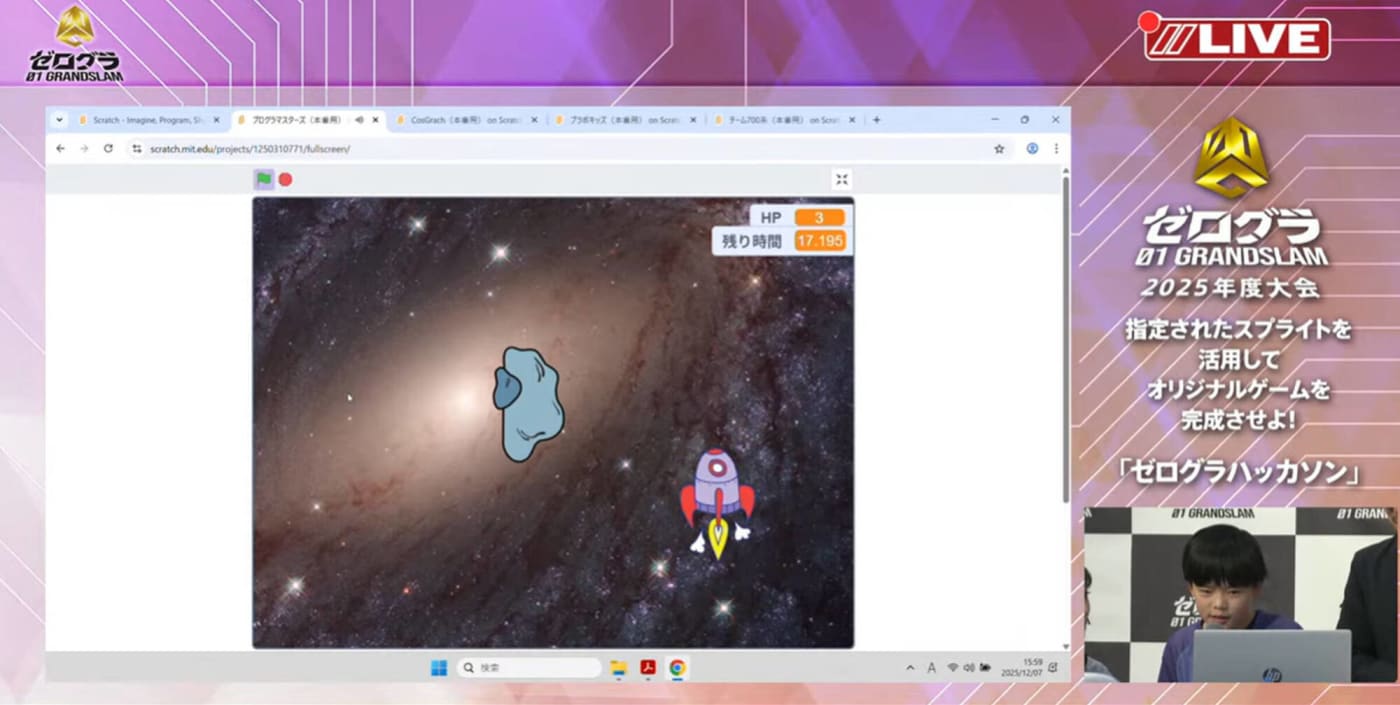The image size is (1400, 705).
Task: Open the Chrome profile avatar
Action: point(1032,148)
